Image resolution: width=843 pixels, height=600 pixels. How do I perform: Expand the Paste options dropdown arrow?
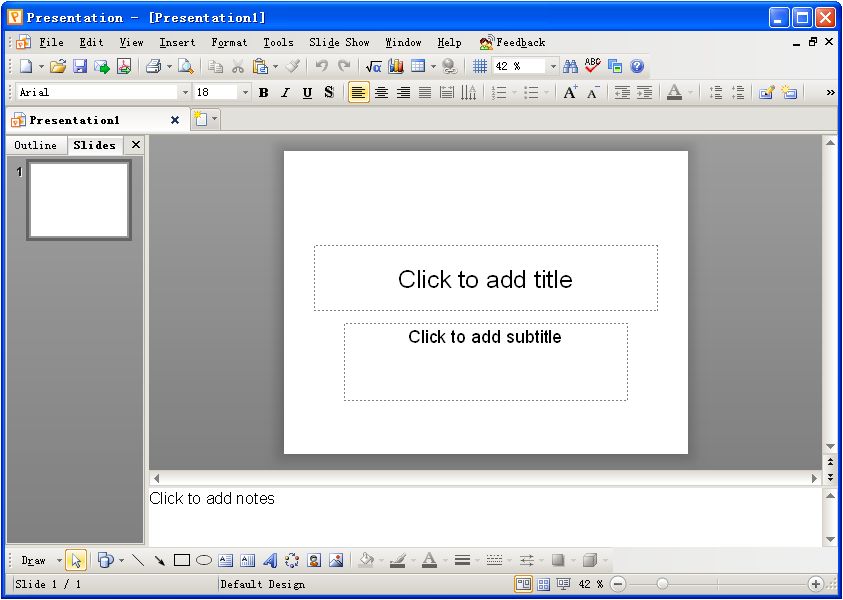pyautogui.click(x=275, y=67)
